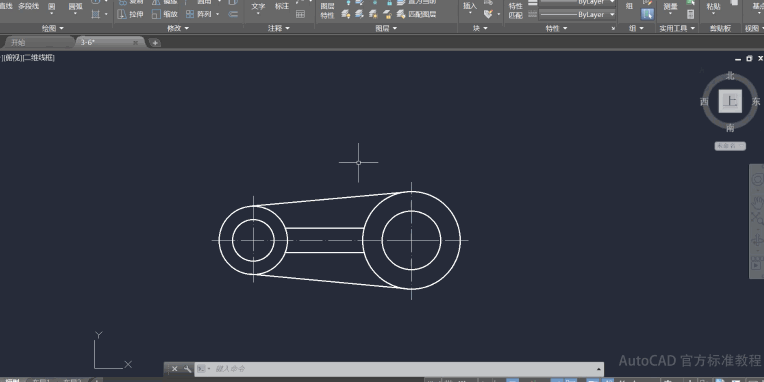
Task: Select the 缩放 (Scale) tool
Action: (165, 15)
